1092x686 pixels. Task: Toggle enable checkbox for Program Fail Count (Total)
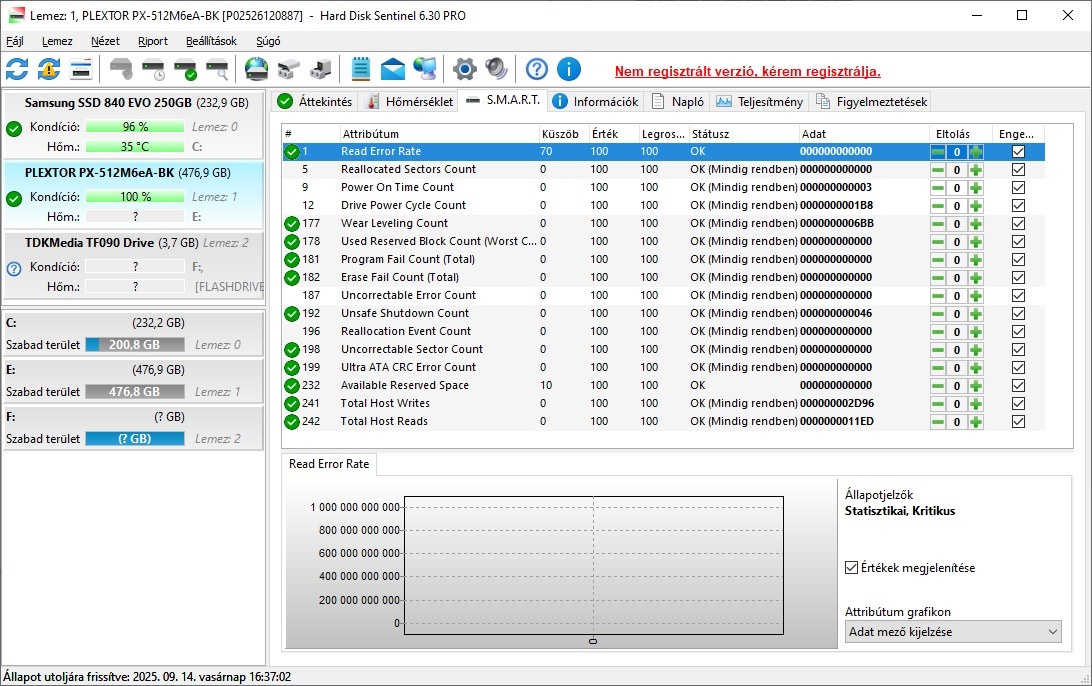tap(1018, 259)
